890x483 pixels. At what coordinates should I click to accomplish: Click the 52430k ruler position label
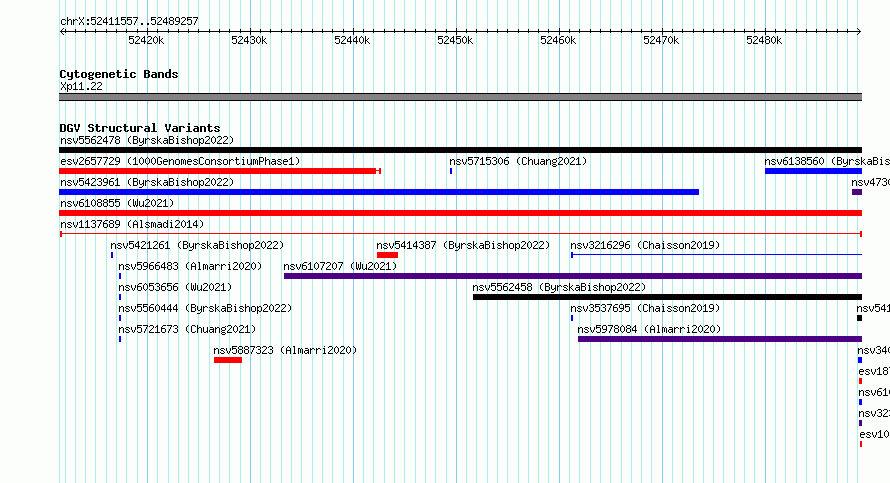click(x=249, y=40)
